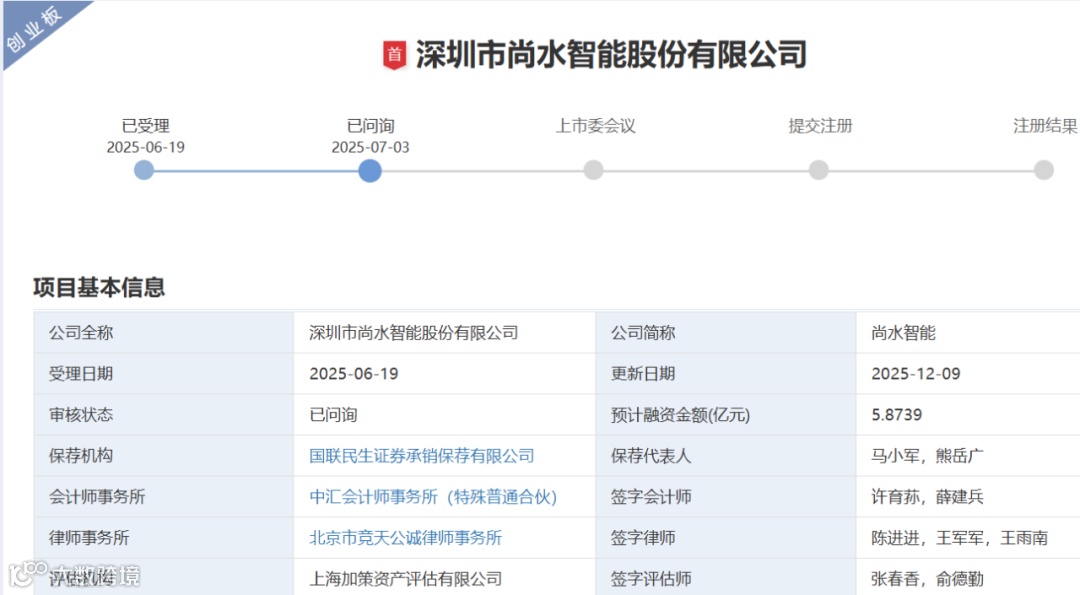Select the 提交注册 timeline node
The height and width of the screenshot is (595, 1080).
[x=819, y=170]
